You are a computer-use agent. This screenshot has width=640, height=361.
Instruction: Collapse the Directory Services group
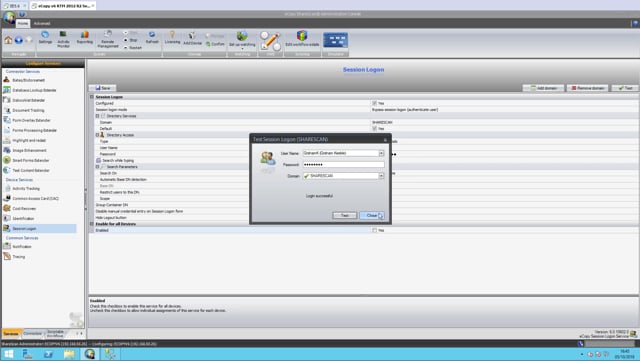point(97,116)
